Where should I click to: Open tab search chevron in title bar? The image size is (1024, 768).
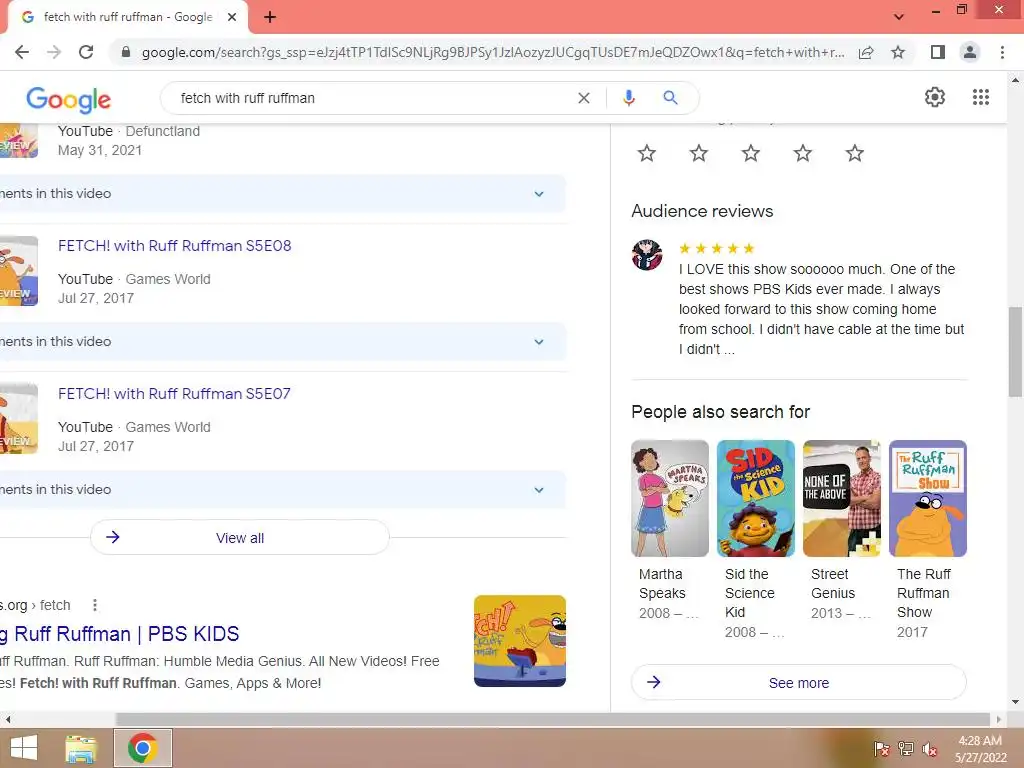point(899,17)
